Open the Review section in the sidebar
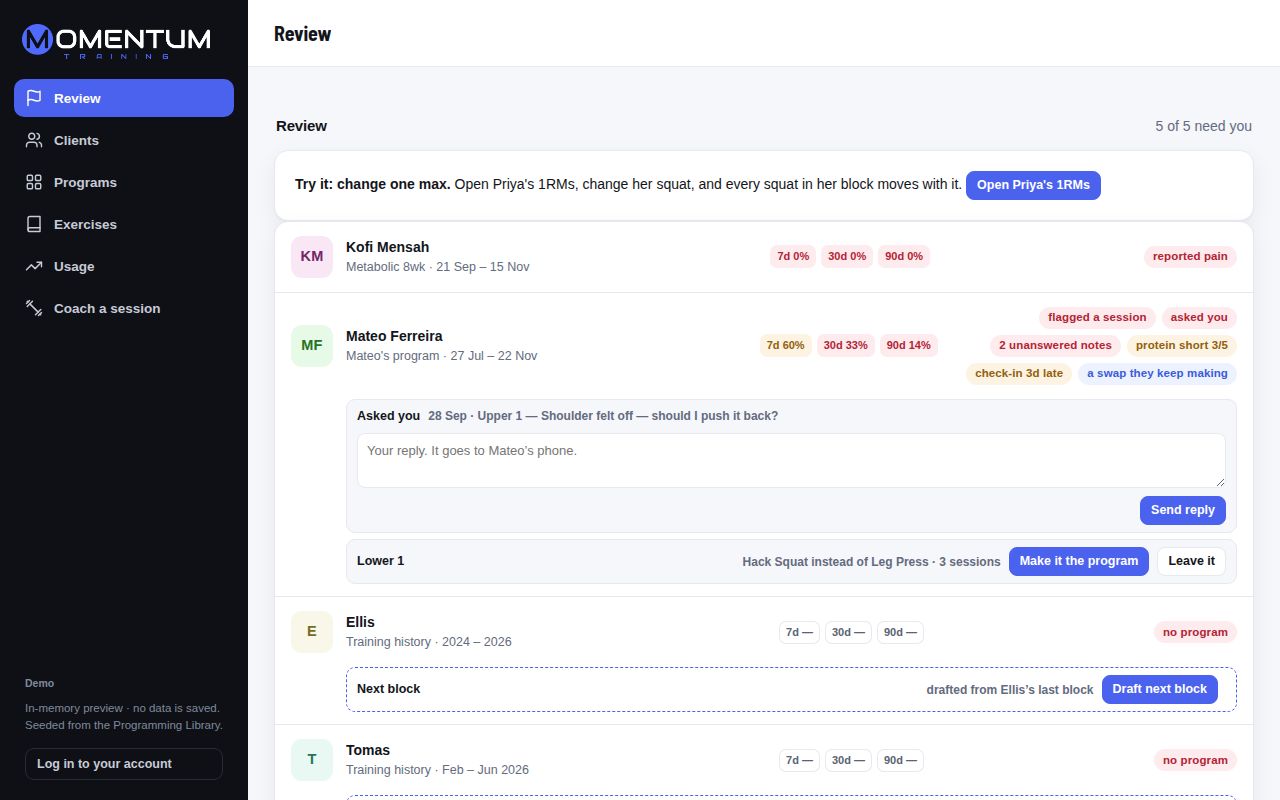1280x800 pixels. click(124, 98)
